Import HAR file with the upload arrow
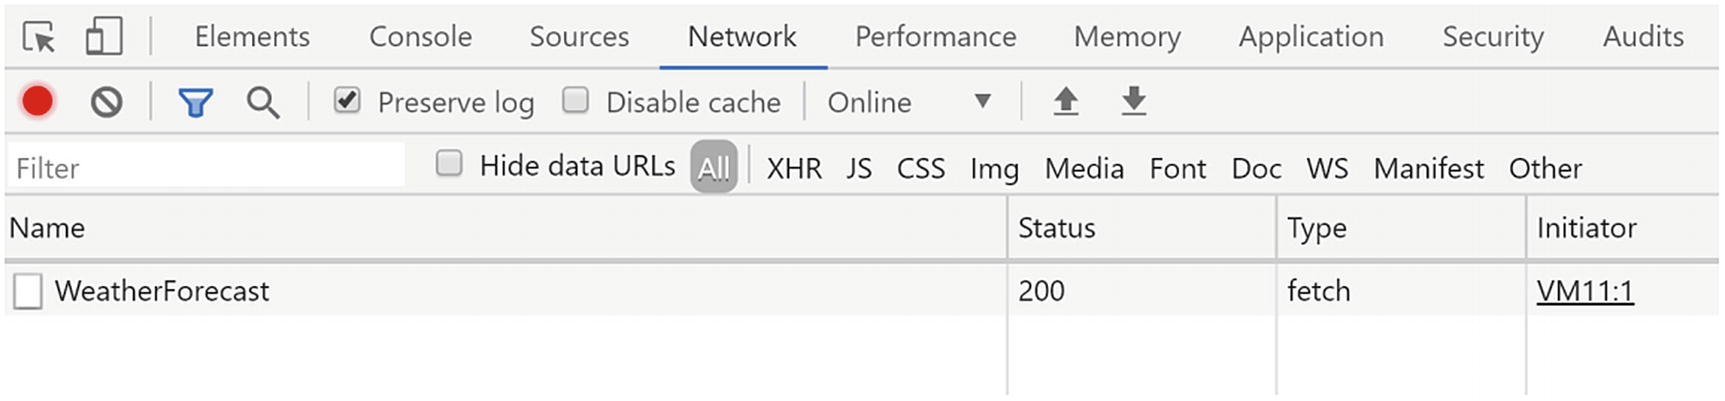1725x401 pixels. (1066, 100)
